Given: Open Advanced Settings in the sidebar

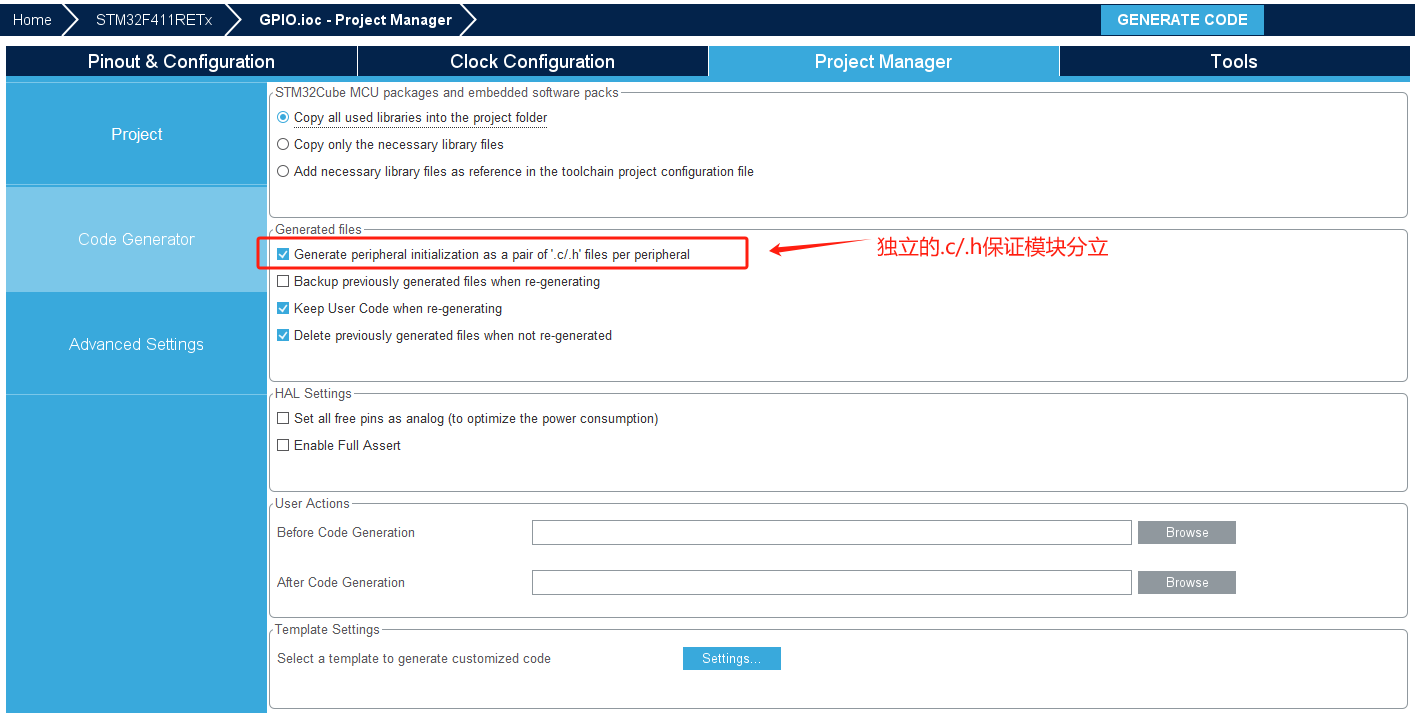Looking at the screenshot, I should click(x=136, y=344).
